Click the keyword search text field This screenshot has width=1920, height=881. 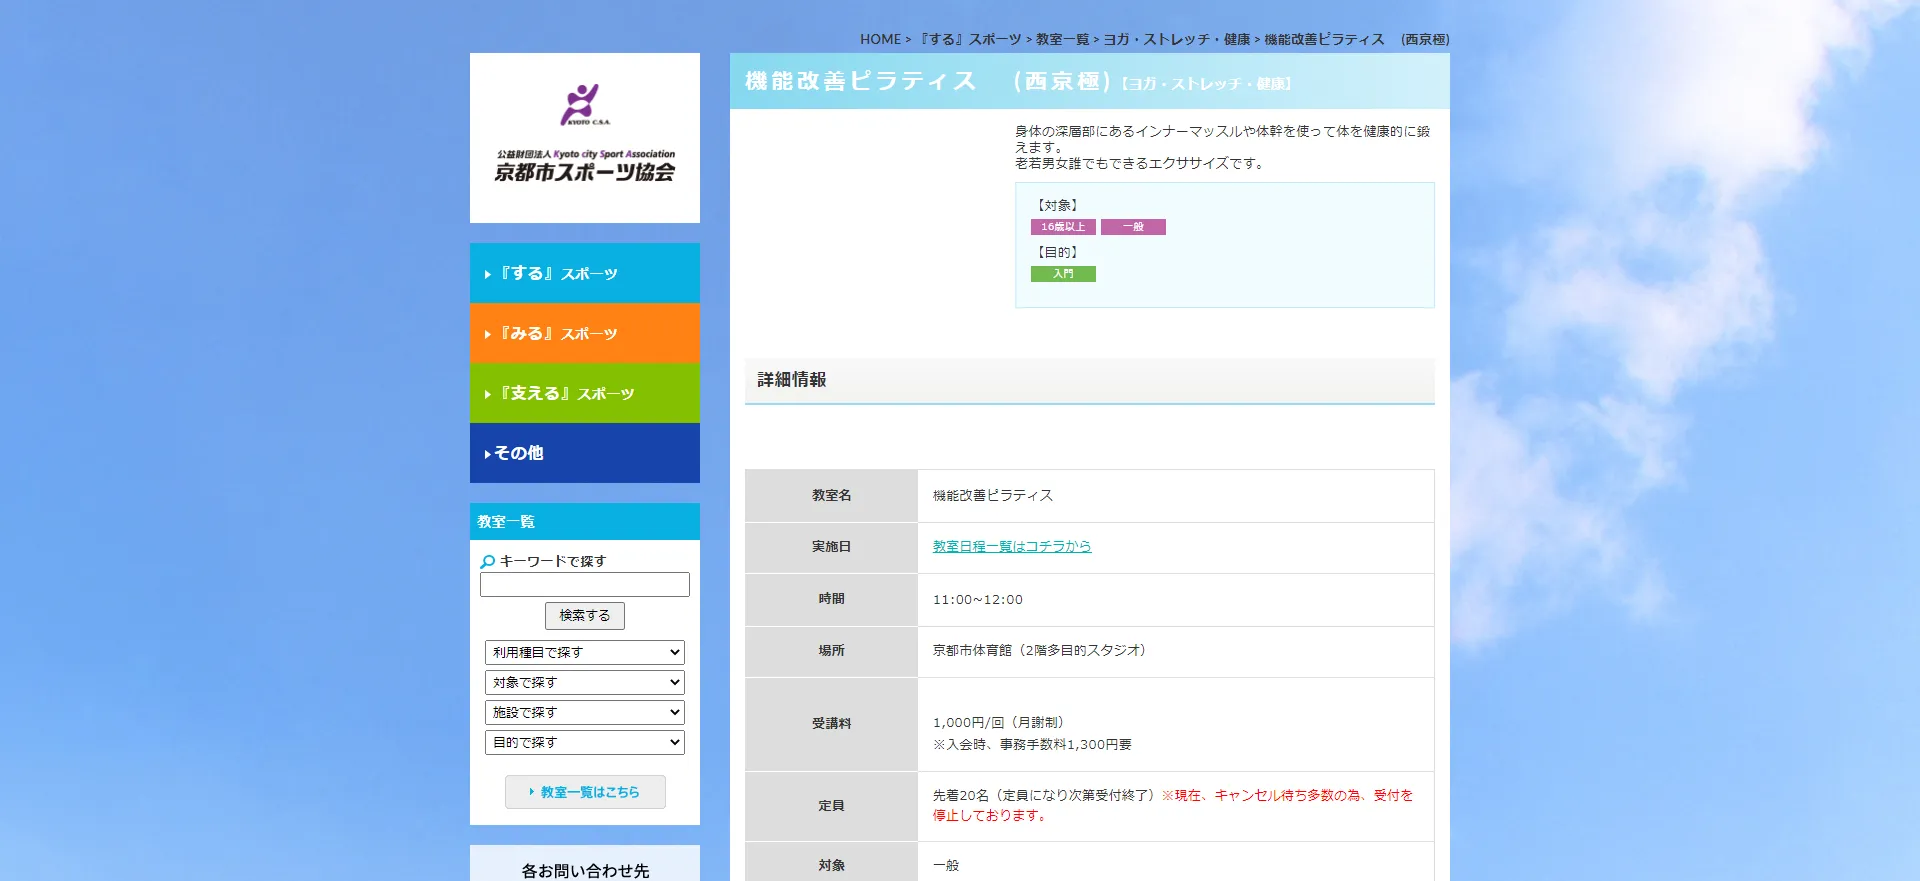584,585
